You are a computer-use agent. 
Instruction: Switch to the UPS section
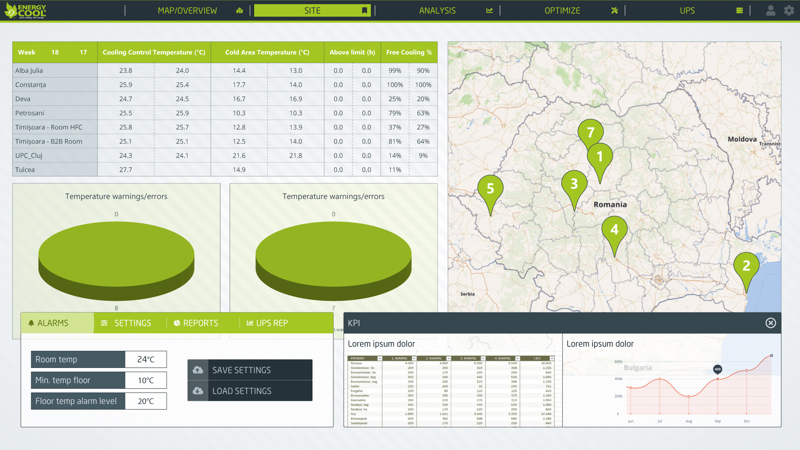687,11
